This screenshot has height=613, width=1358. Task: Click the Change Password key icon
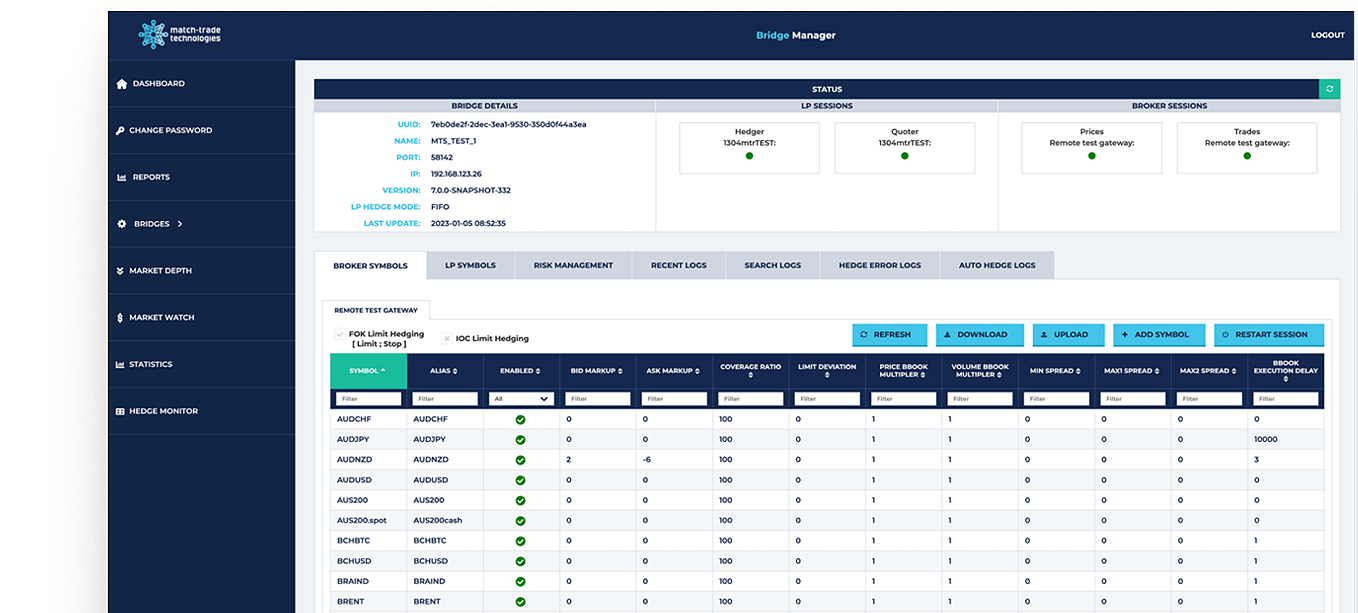[x=120, y=131]
